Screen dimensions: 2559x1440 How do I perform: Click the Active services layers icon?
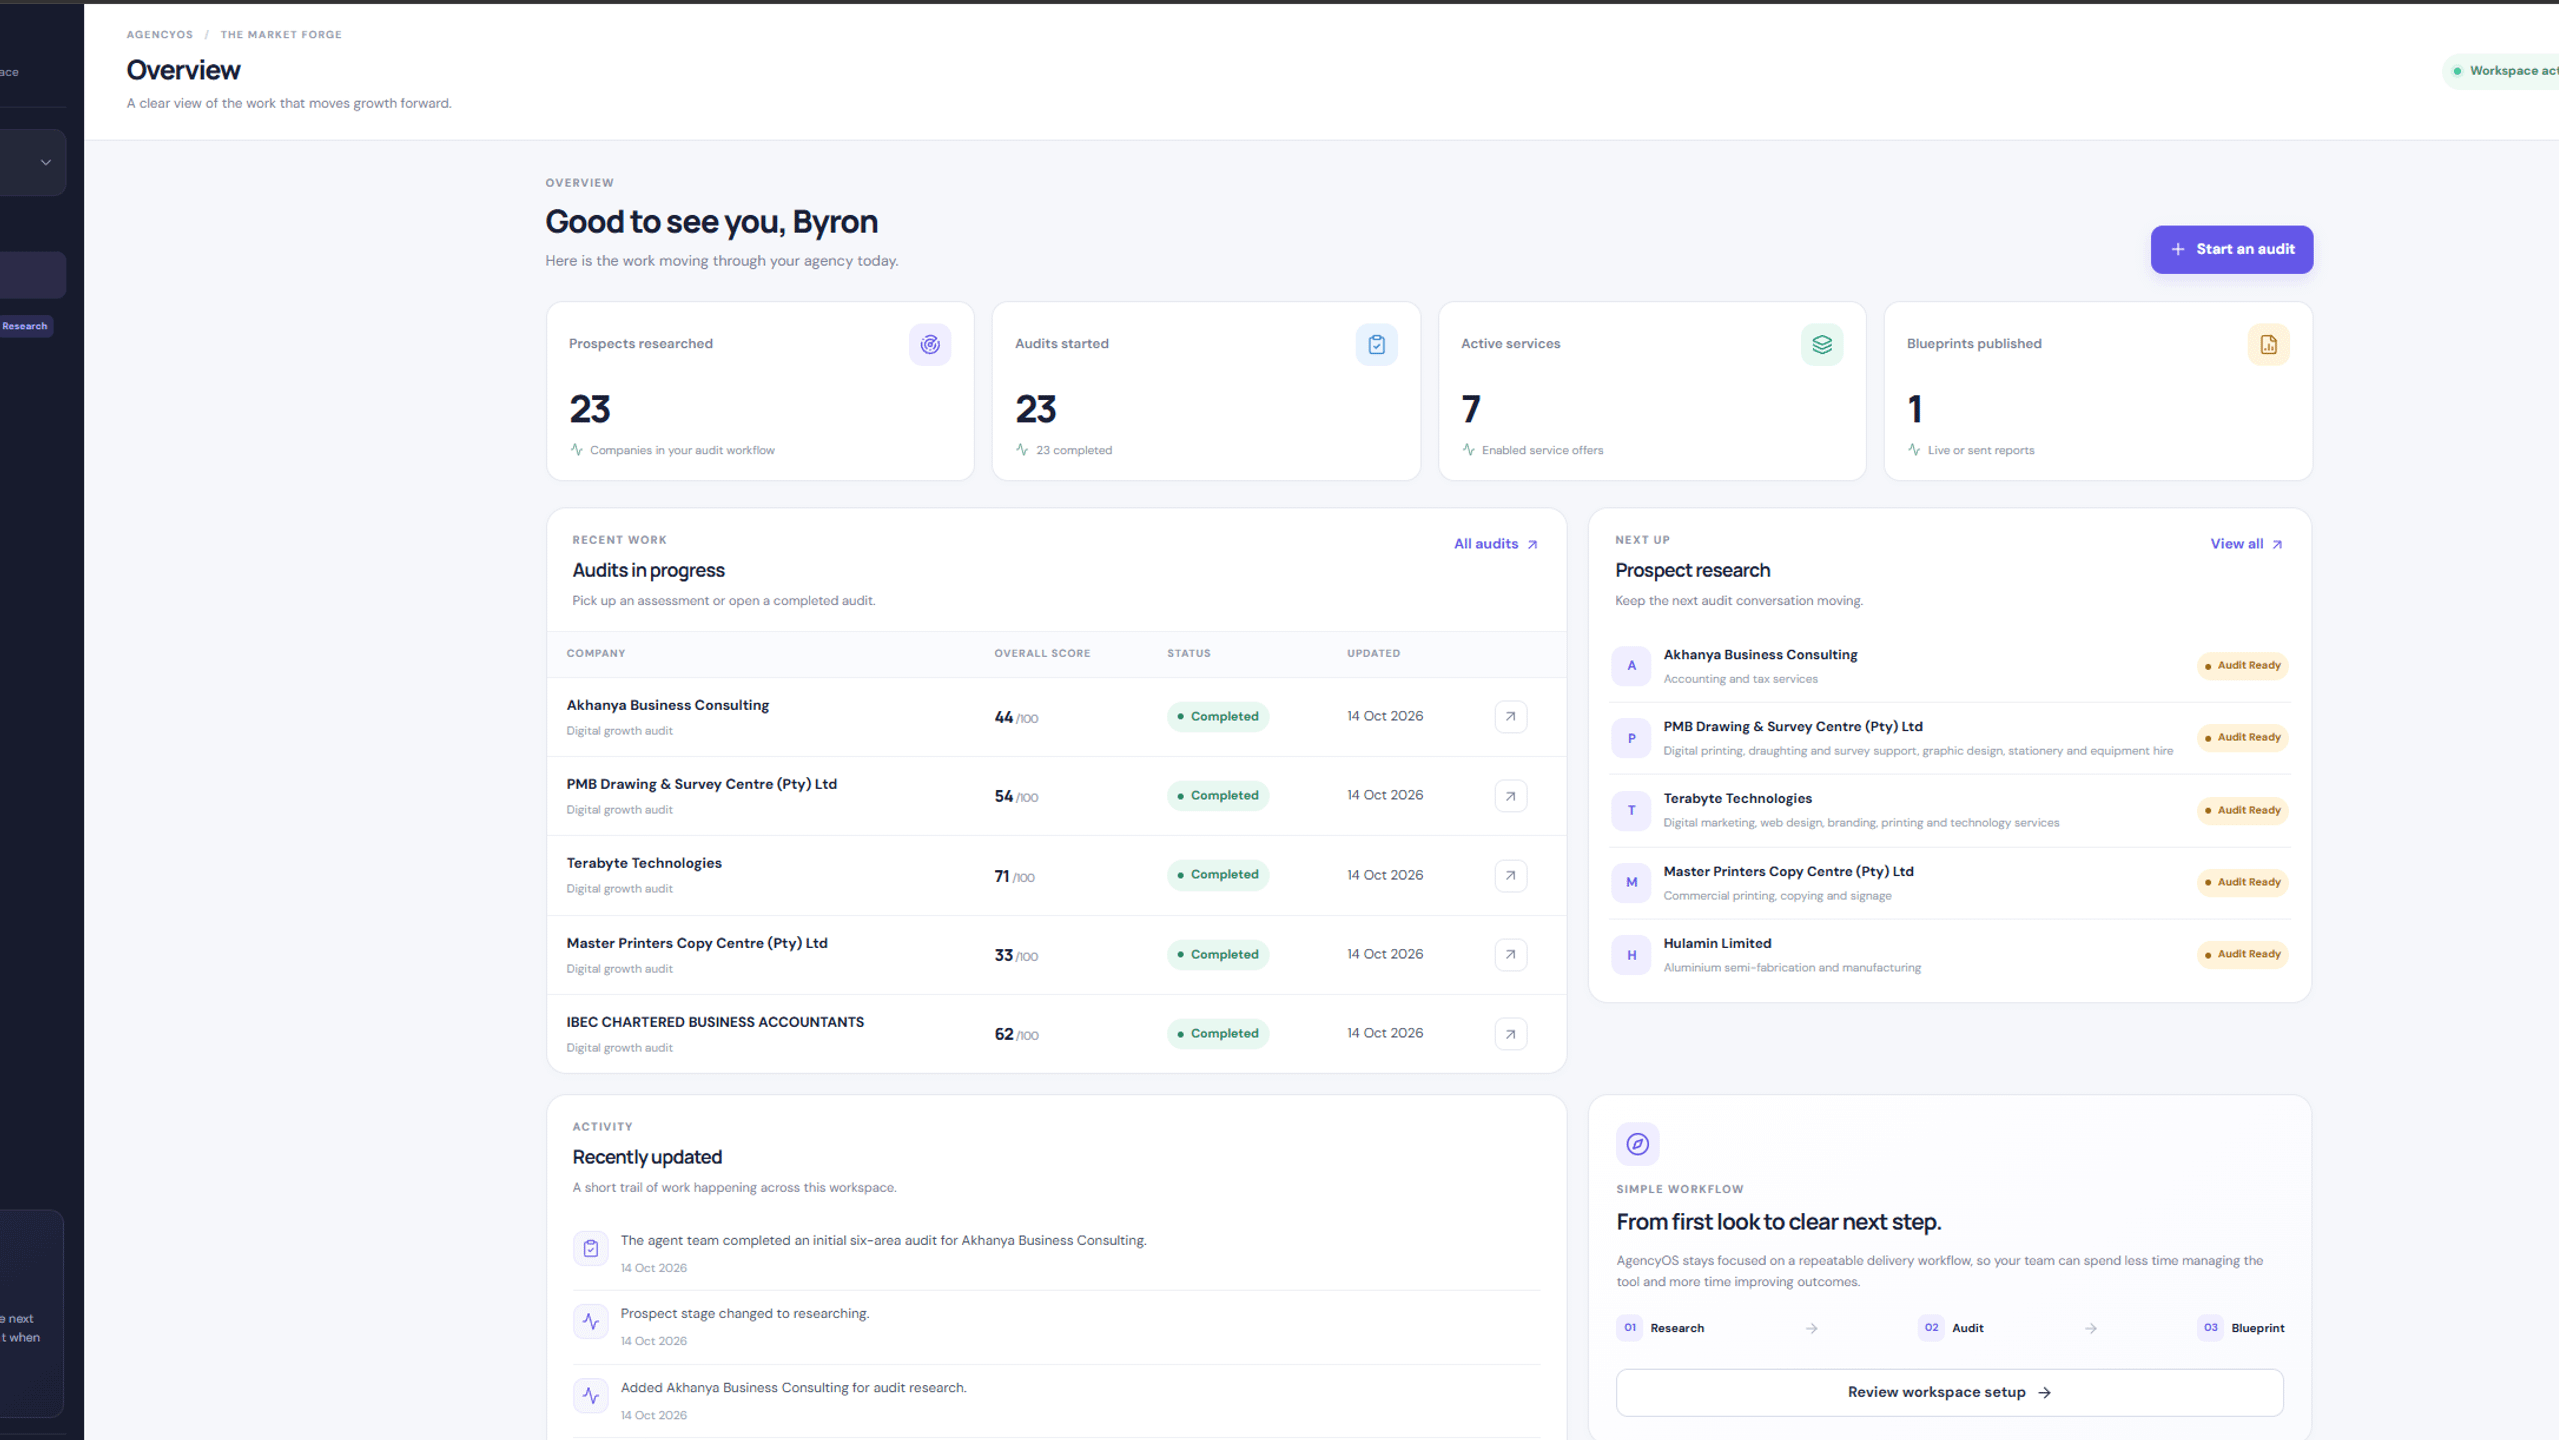1821,344
